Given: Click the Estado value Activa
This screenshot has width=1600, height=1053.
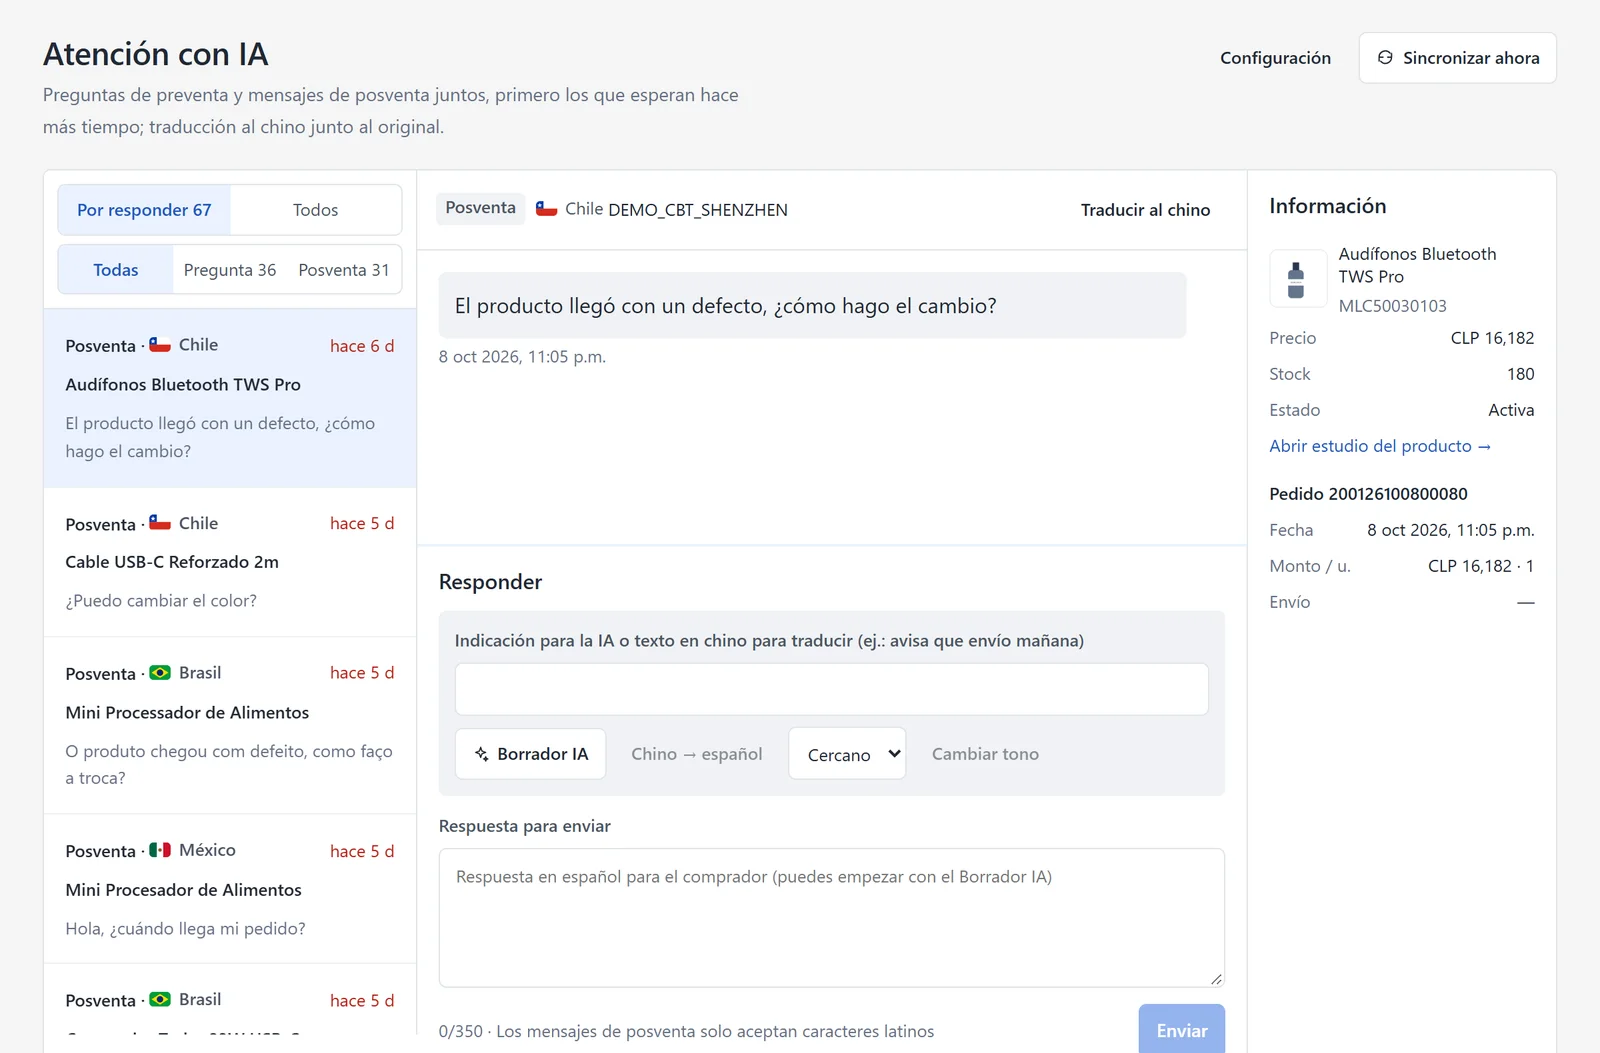Looking at the screenshot, I should point(1511,410).
